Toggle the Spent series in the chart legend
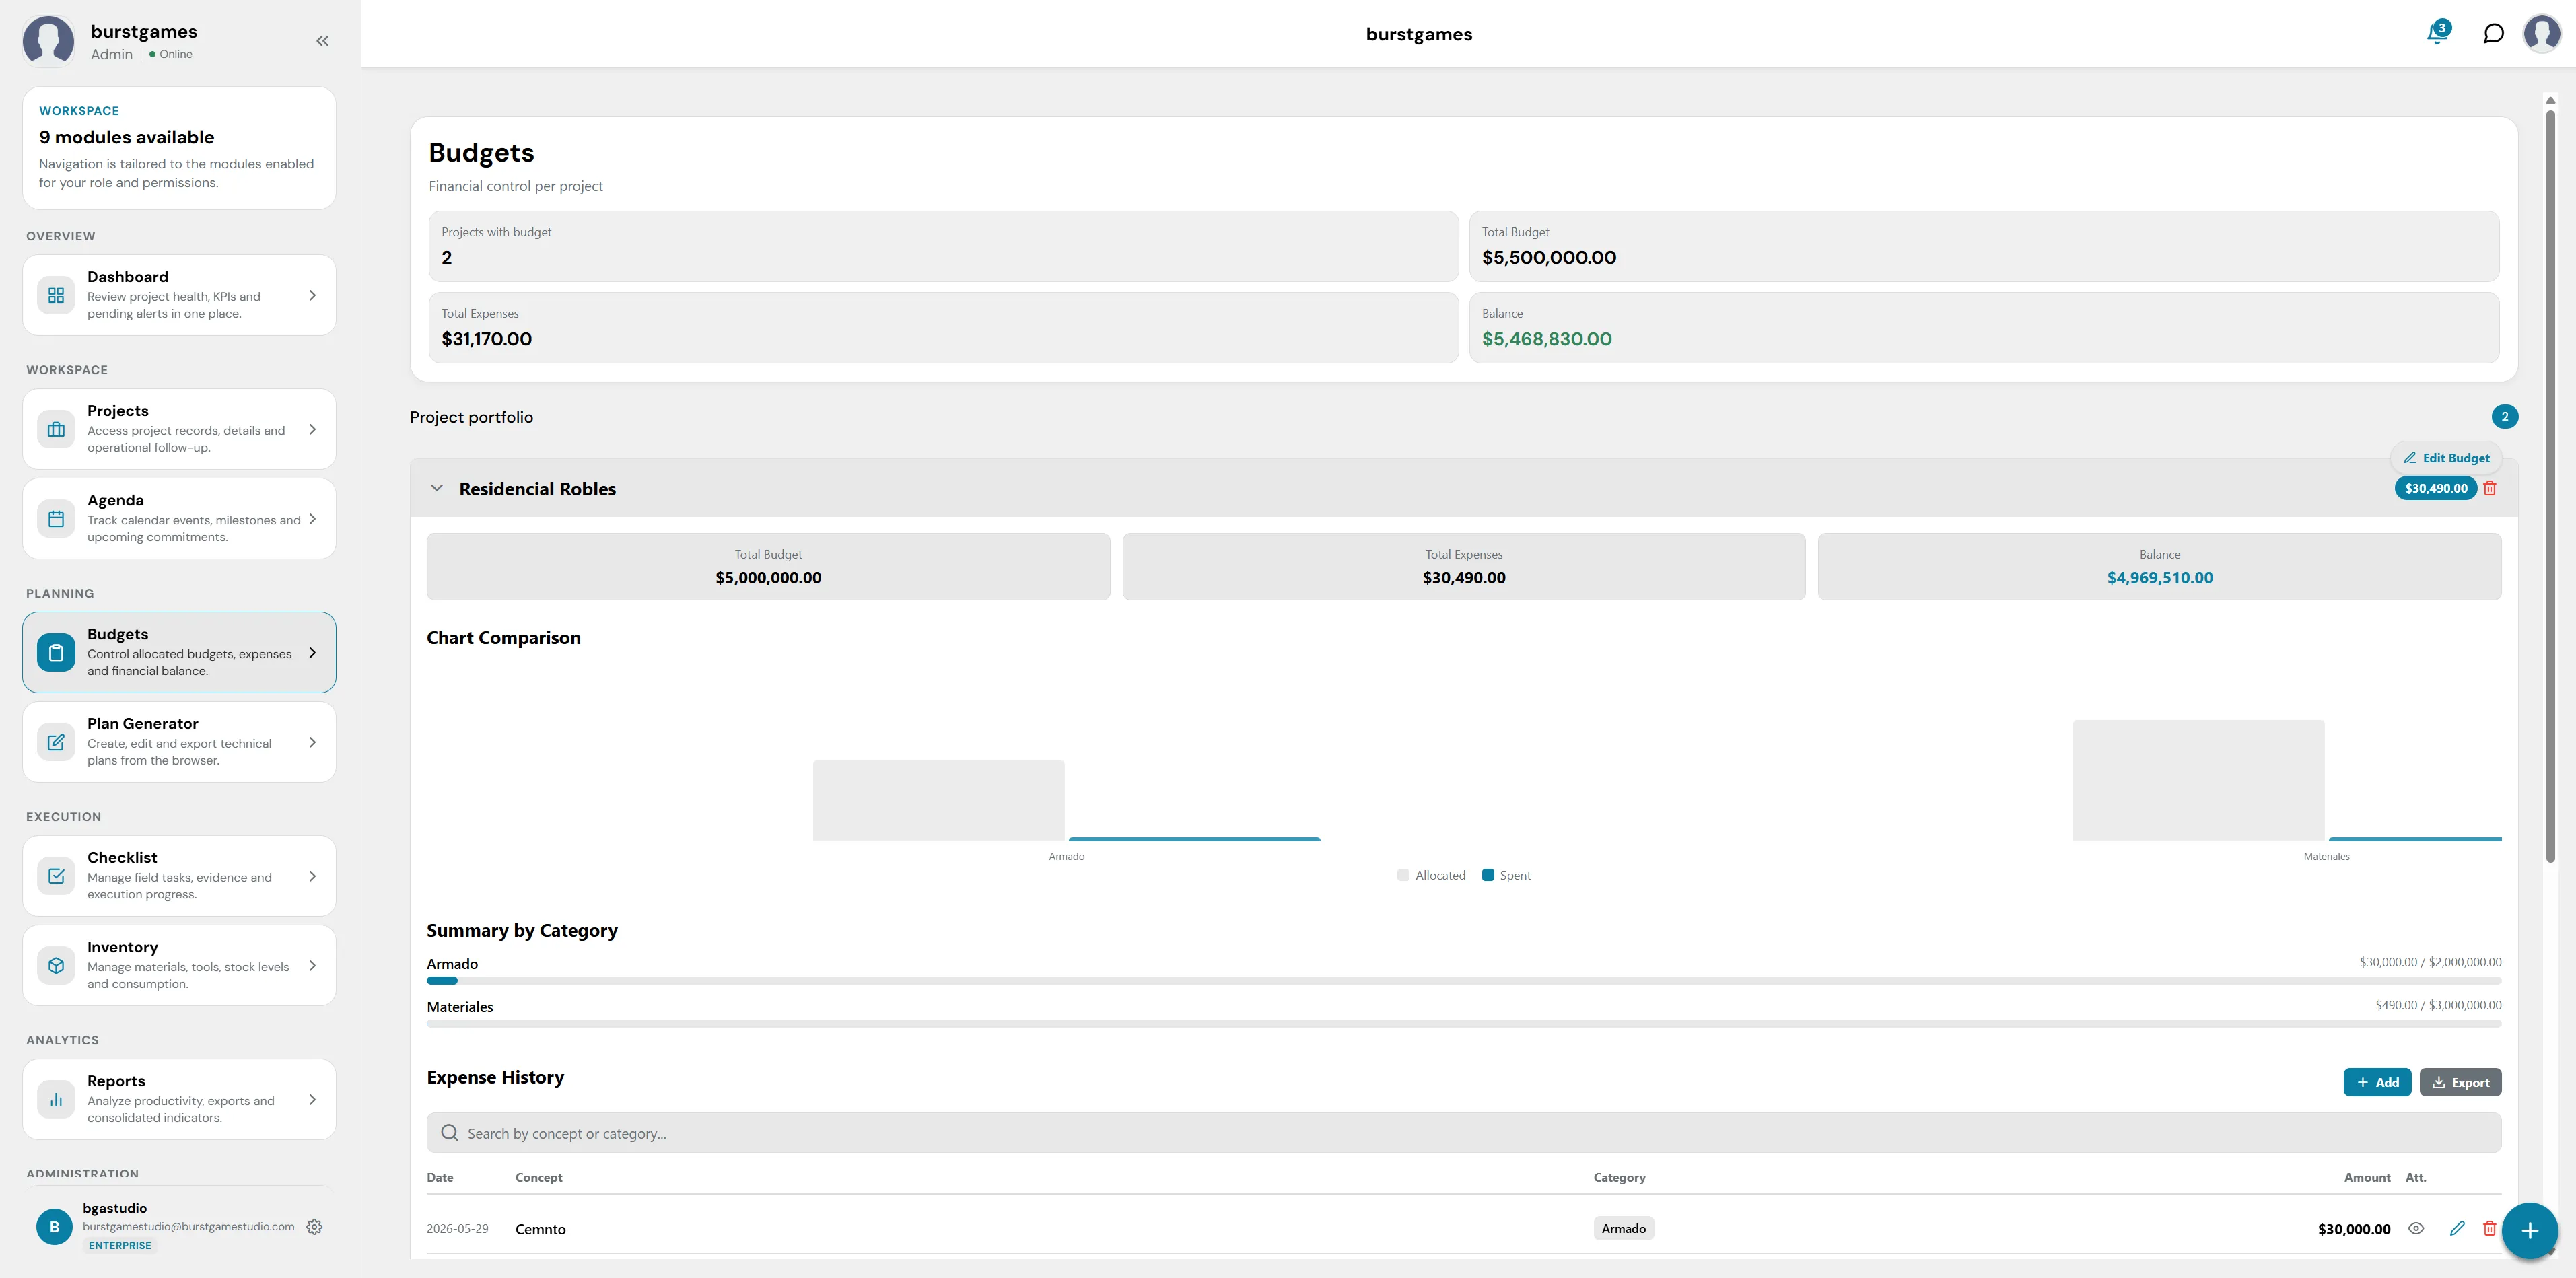 coord(1506,875)
